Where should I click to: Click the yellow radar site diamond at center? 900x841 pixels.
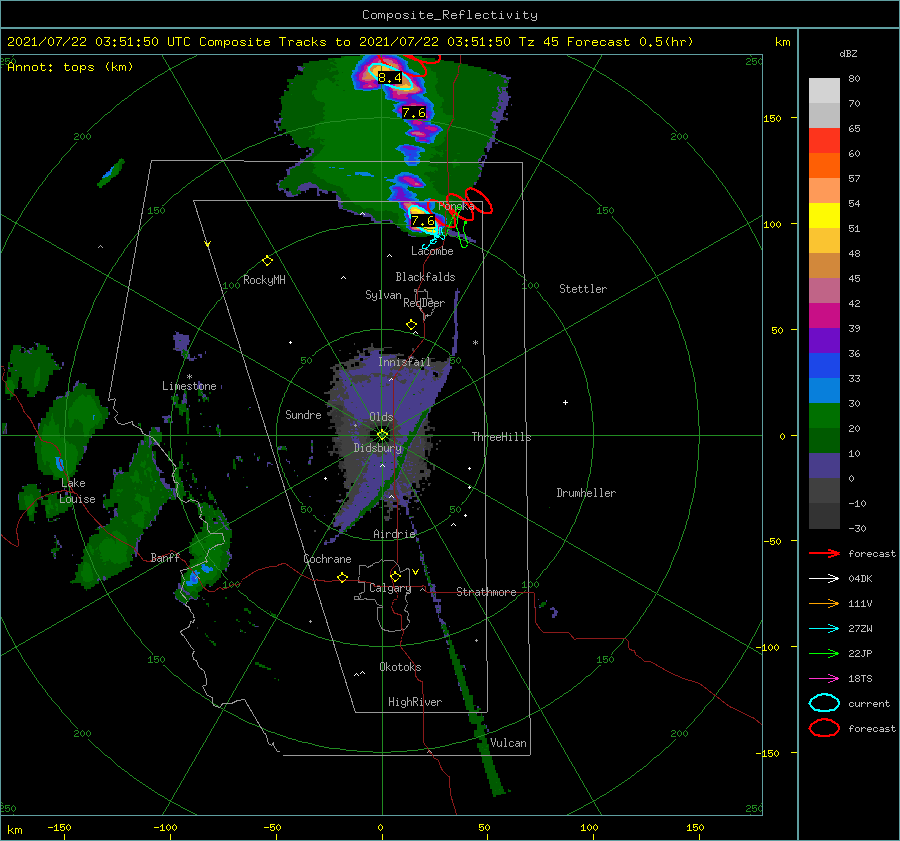click(x=382, y=435)
